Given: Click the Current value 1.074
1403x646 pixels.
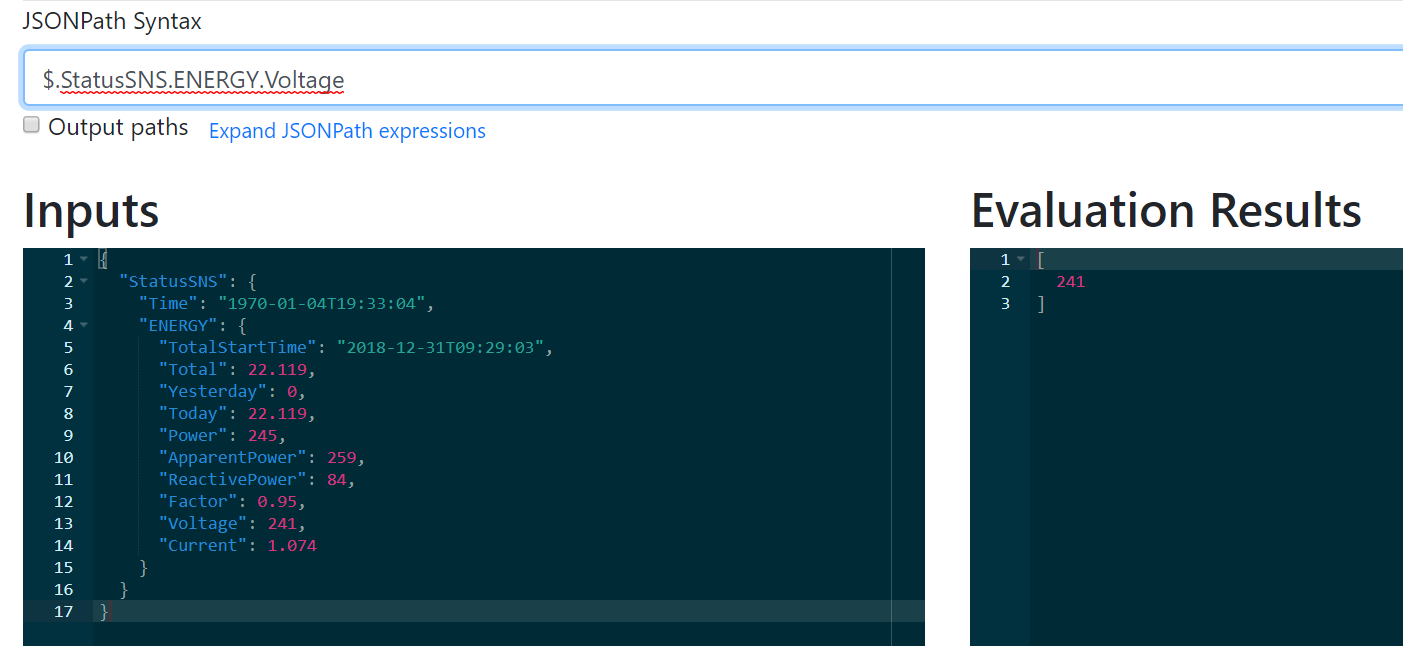Looking at the screenshot, I should [292, 546].
